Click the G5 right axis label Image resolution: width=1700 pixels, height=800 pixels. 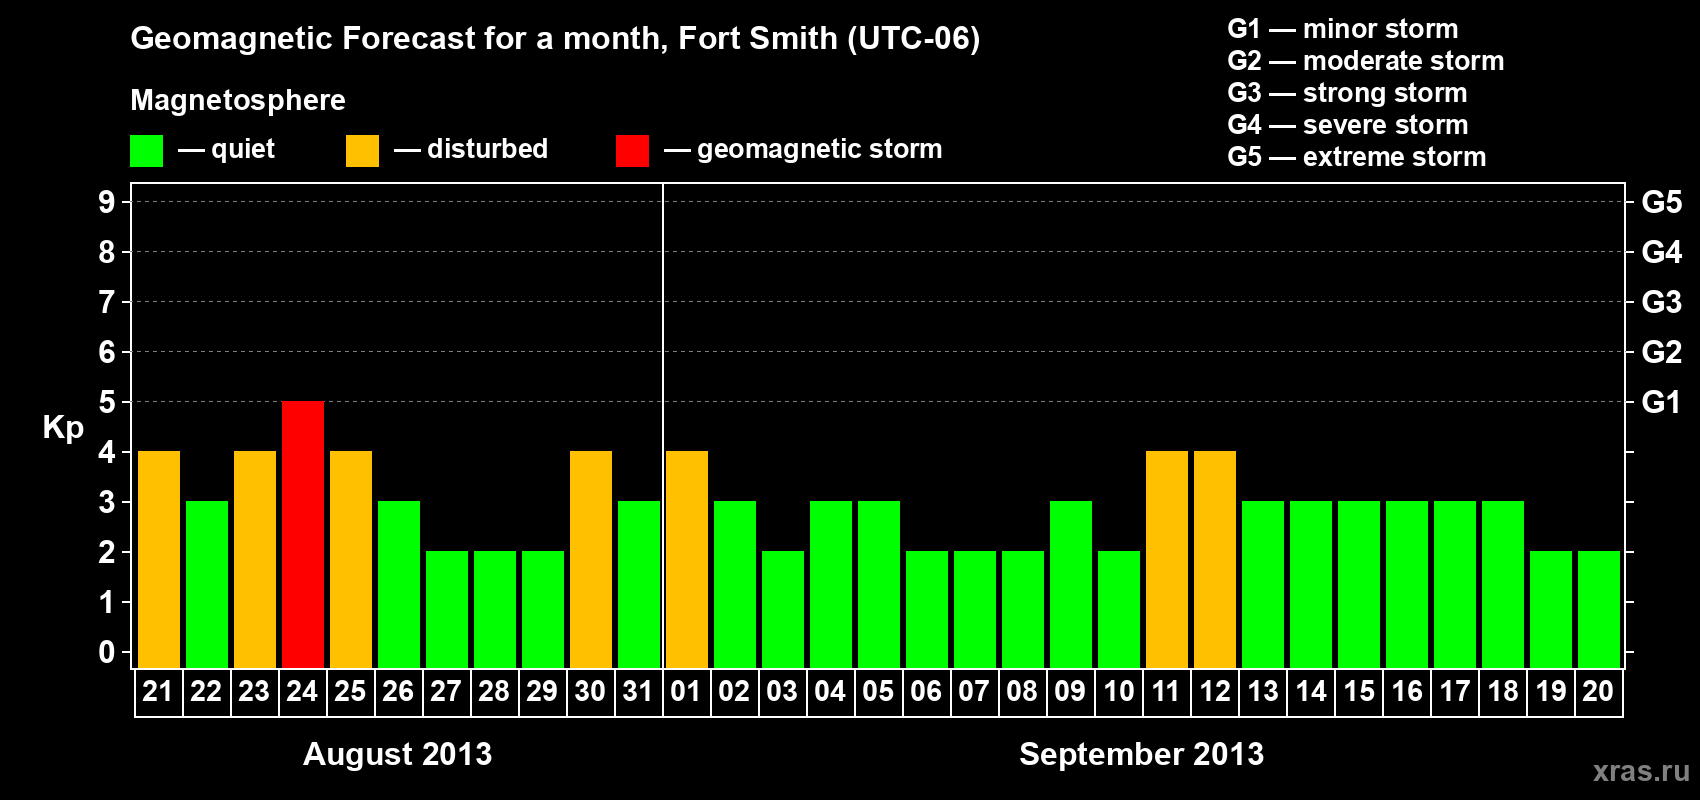coord(1661,202)
